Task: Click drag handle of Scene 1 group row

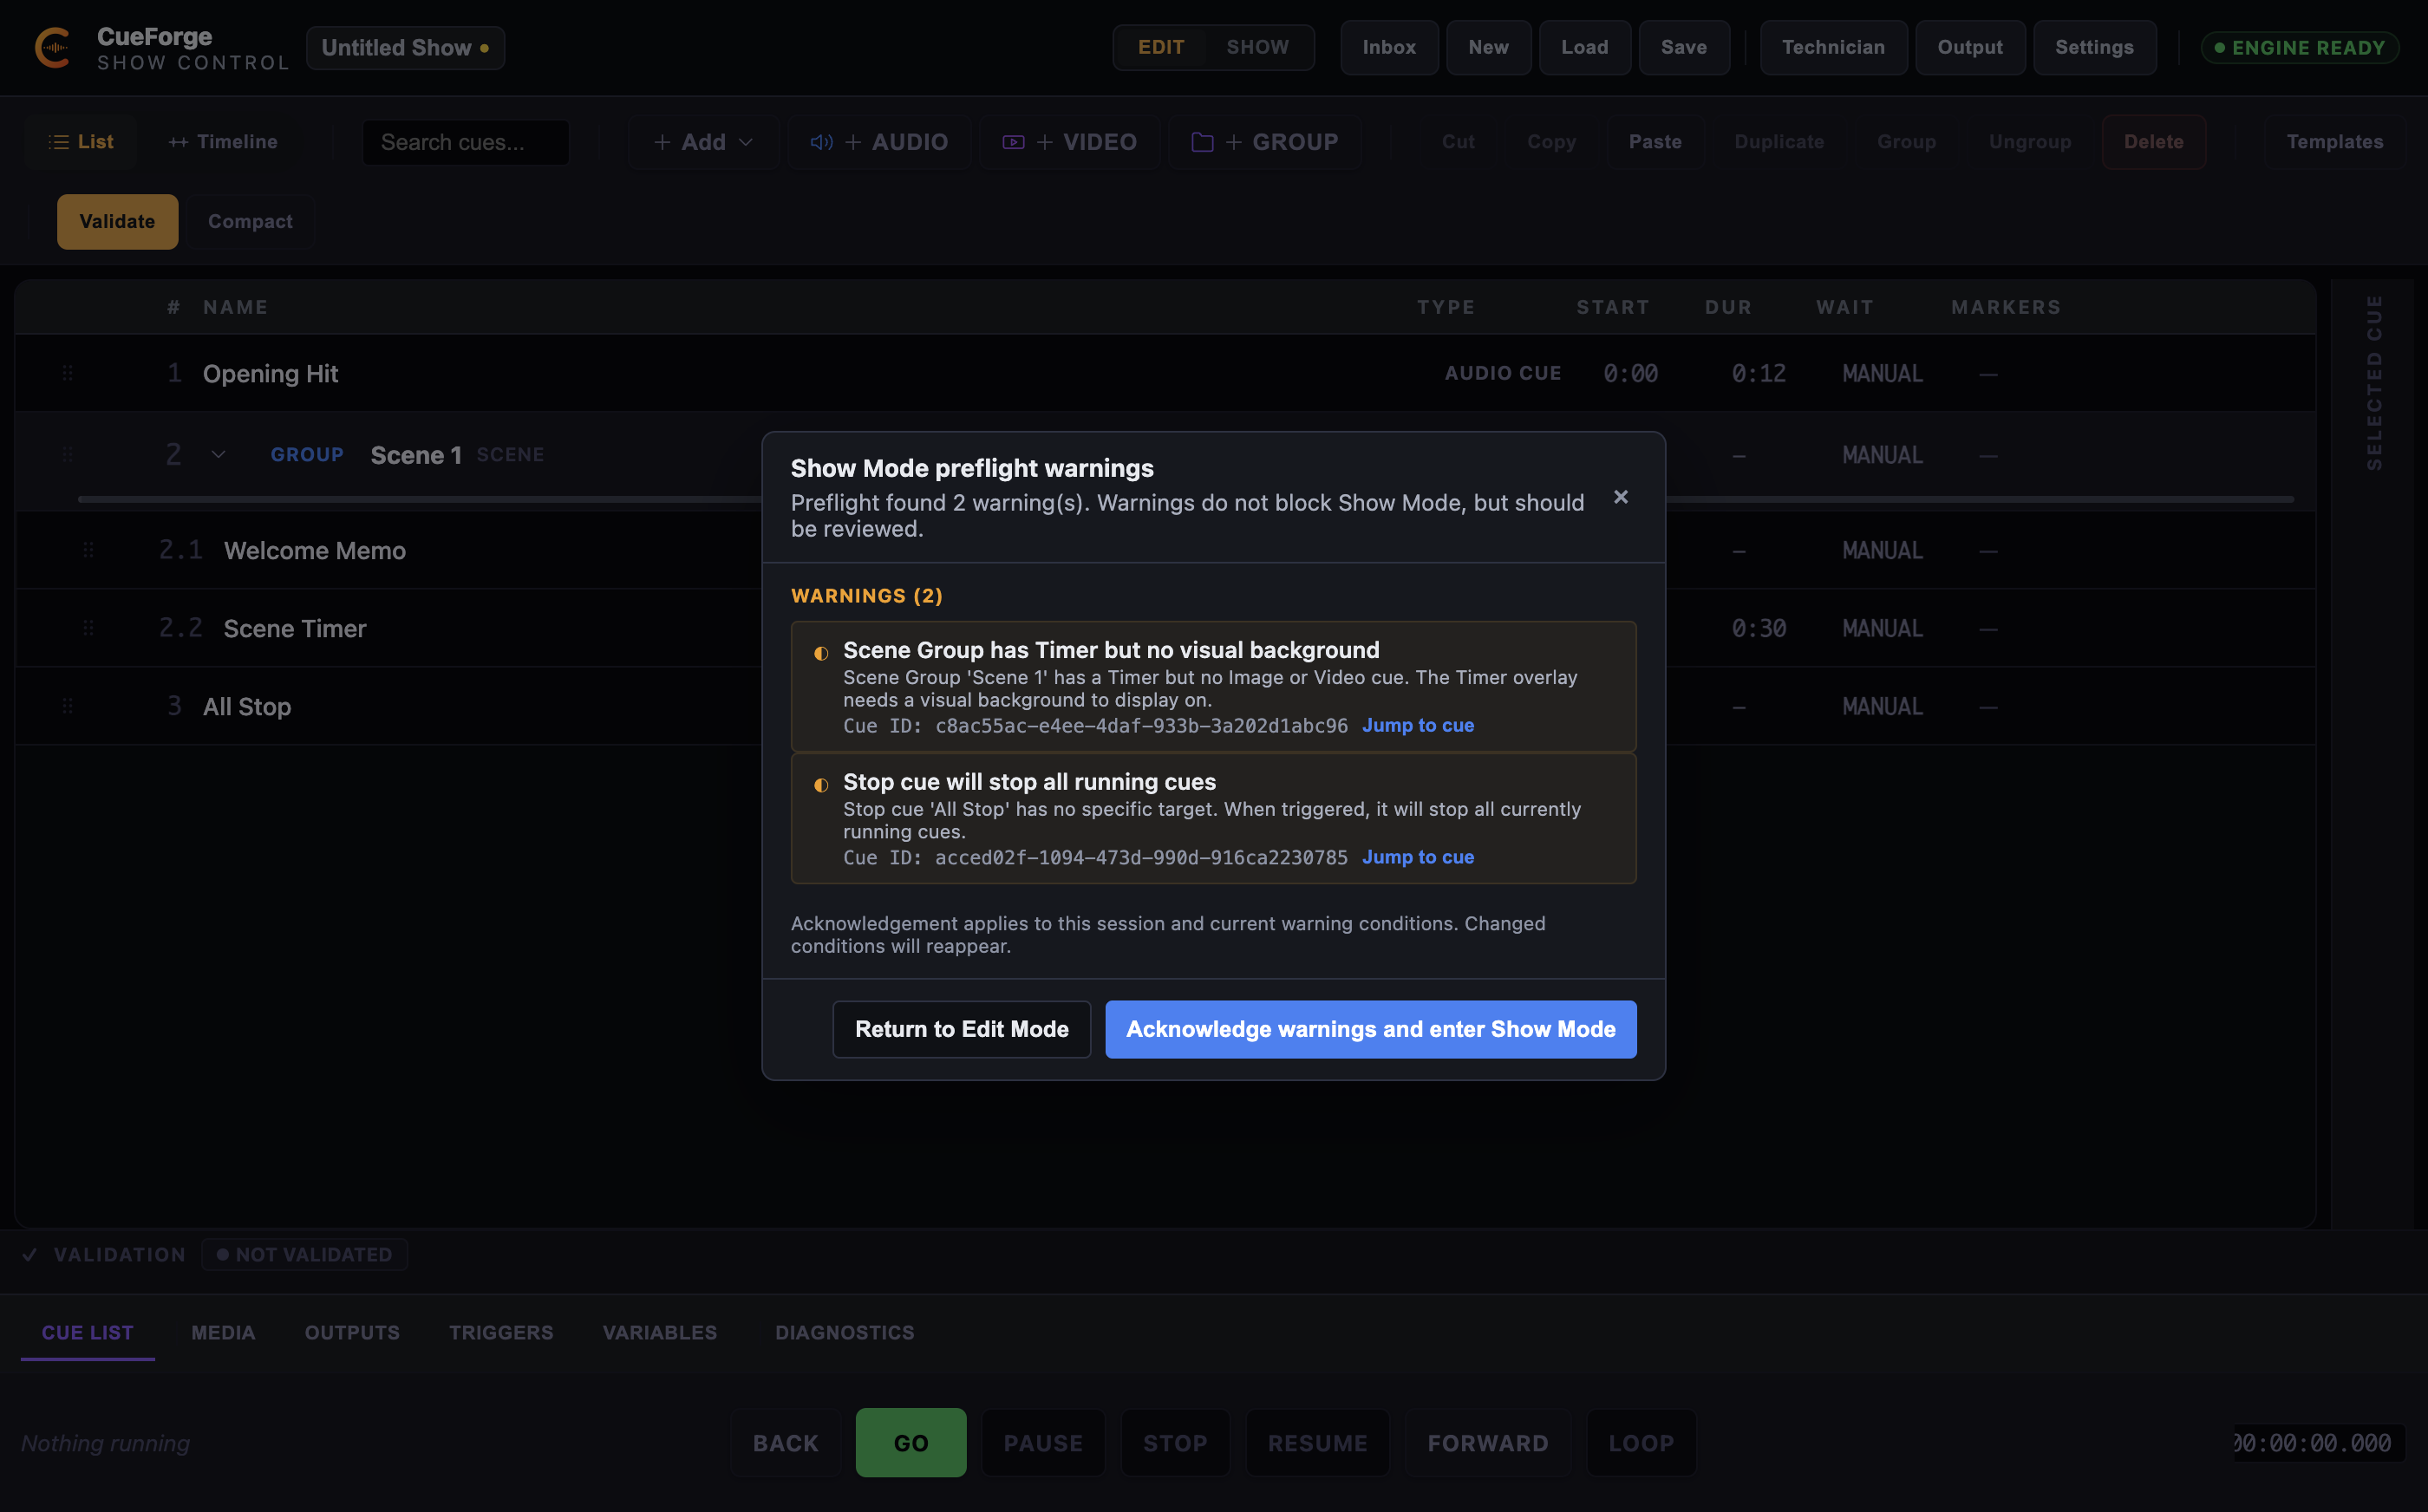Action: coord(67,454)
